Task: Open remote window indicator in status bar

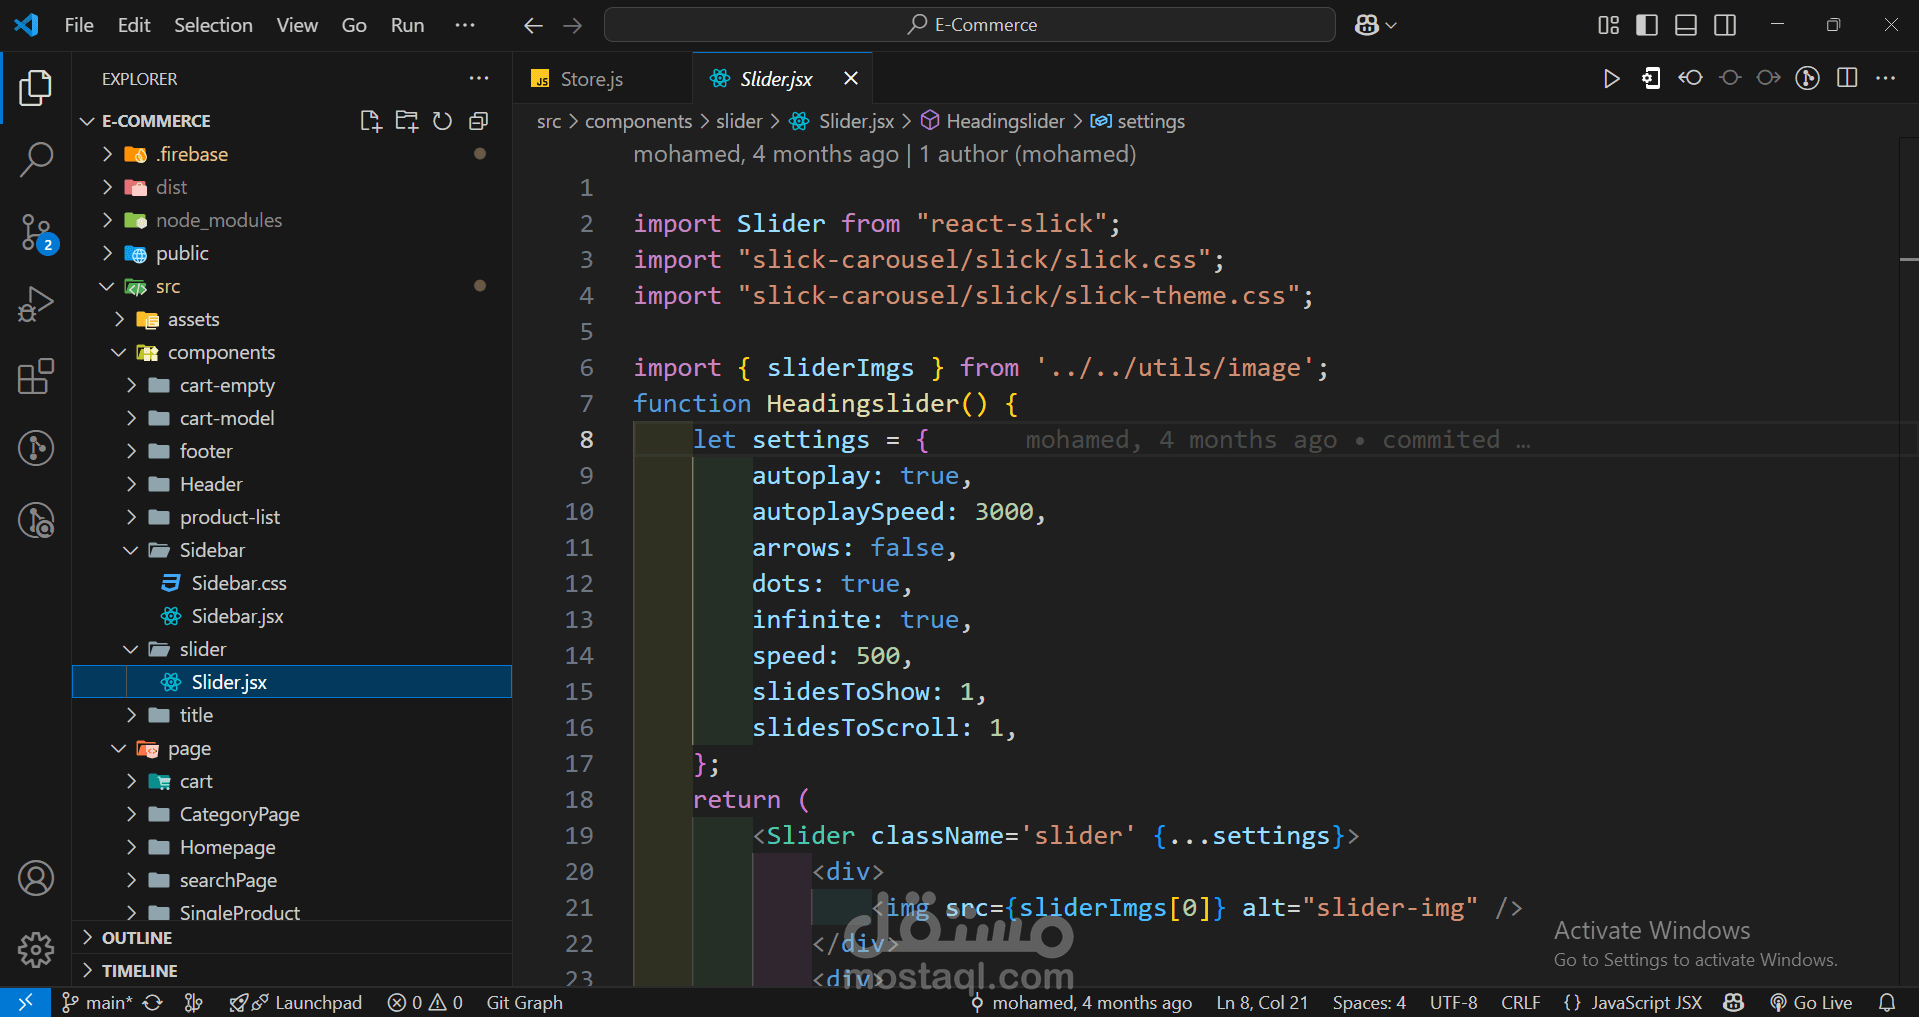Action: point(25,1002)
